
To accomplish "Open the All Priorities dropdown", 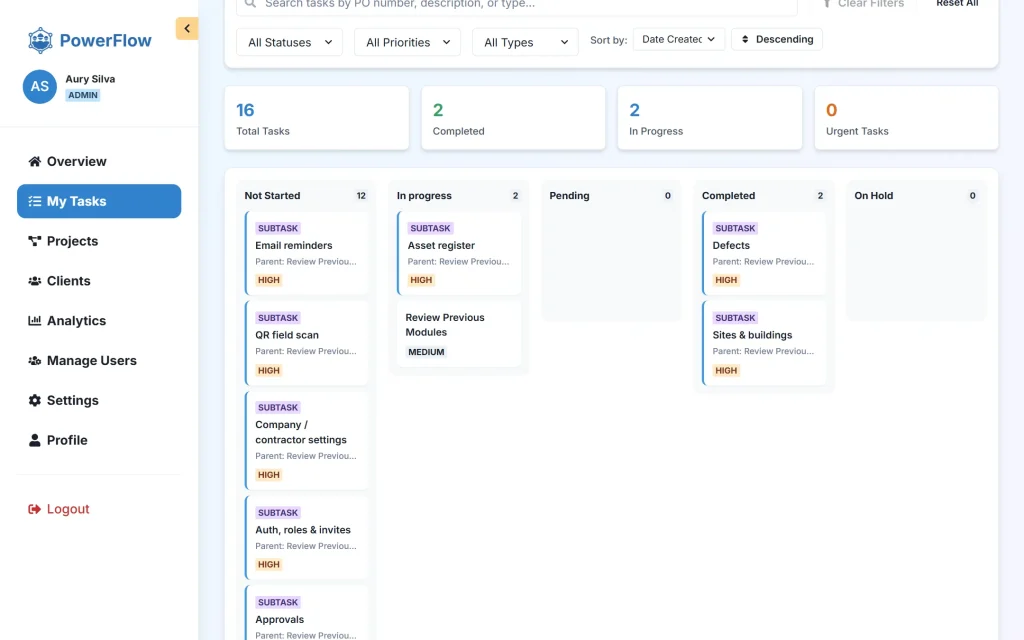I will [408, 42].
